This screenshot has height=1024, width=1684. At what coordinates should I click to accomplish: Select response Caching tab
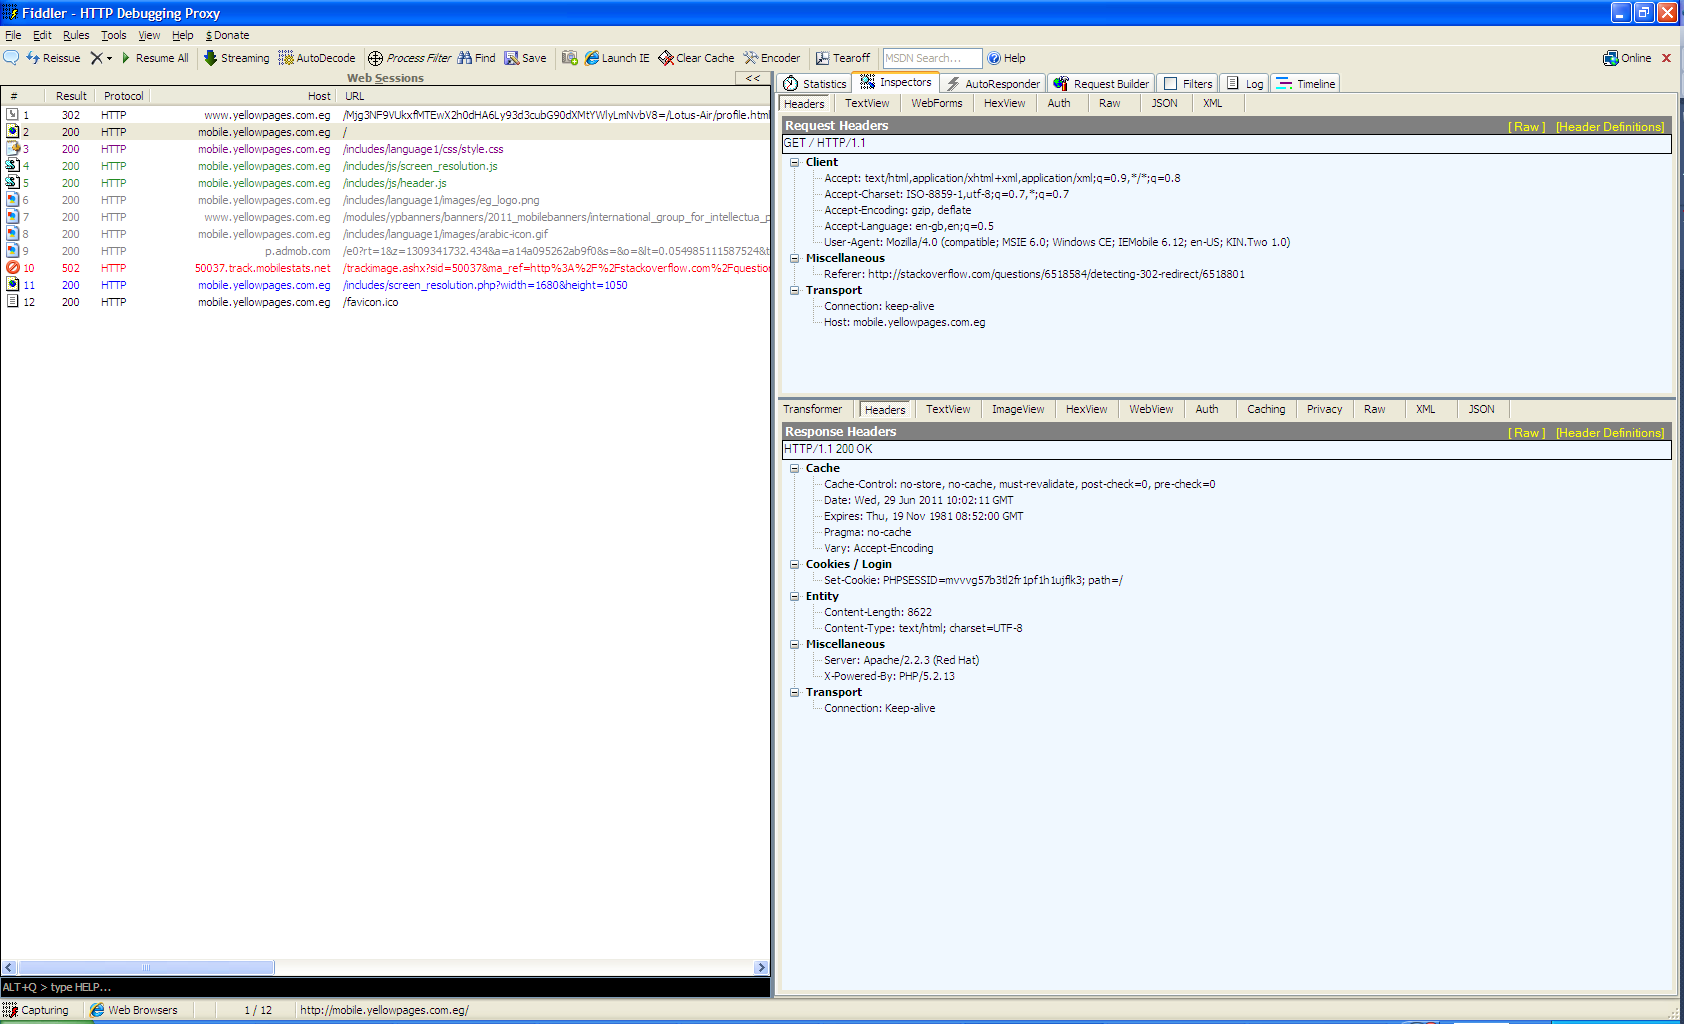click(x=1266, y=409)
